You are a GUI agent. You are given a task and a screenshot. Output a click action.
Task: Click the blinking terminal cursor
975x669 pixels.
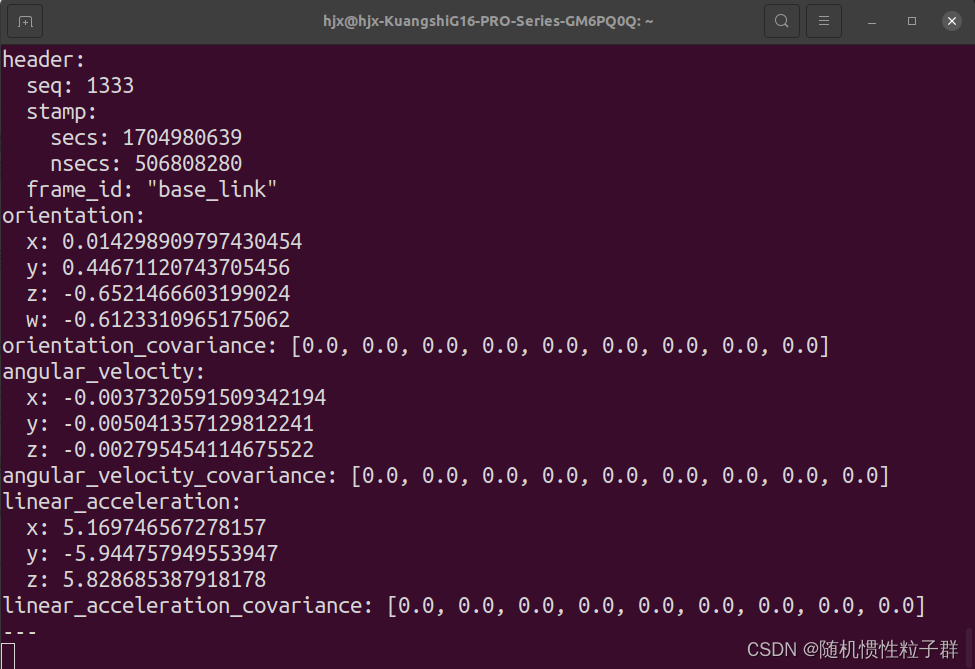(10, 654)
